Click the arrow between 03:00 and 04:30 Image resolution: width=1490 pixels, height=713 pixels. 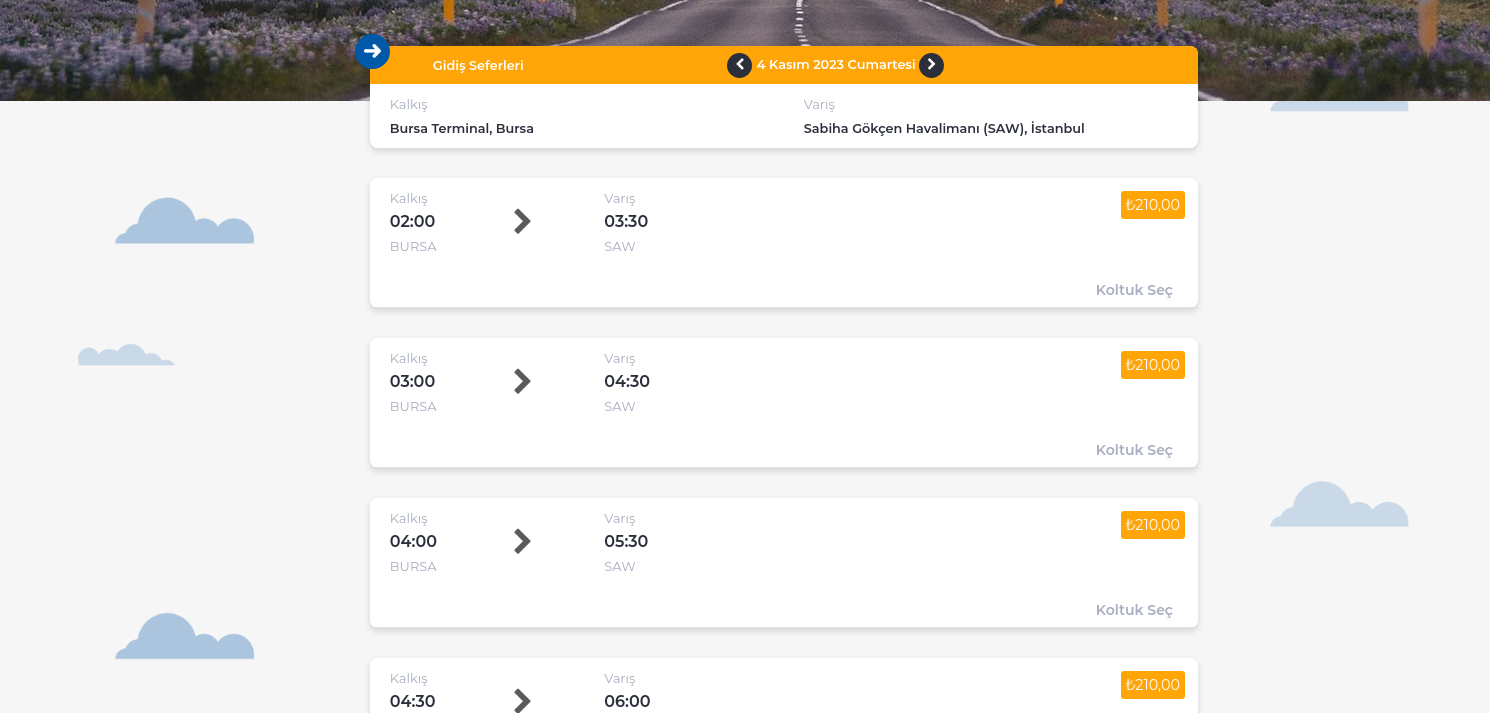click(x=522, y=381)
